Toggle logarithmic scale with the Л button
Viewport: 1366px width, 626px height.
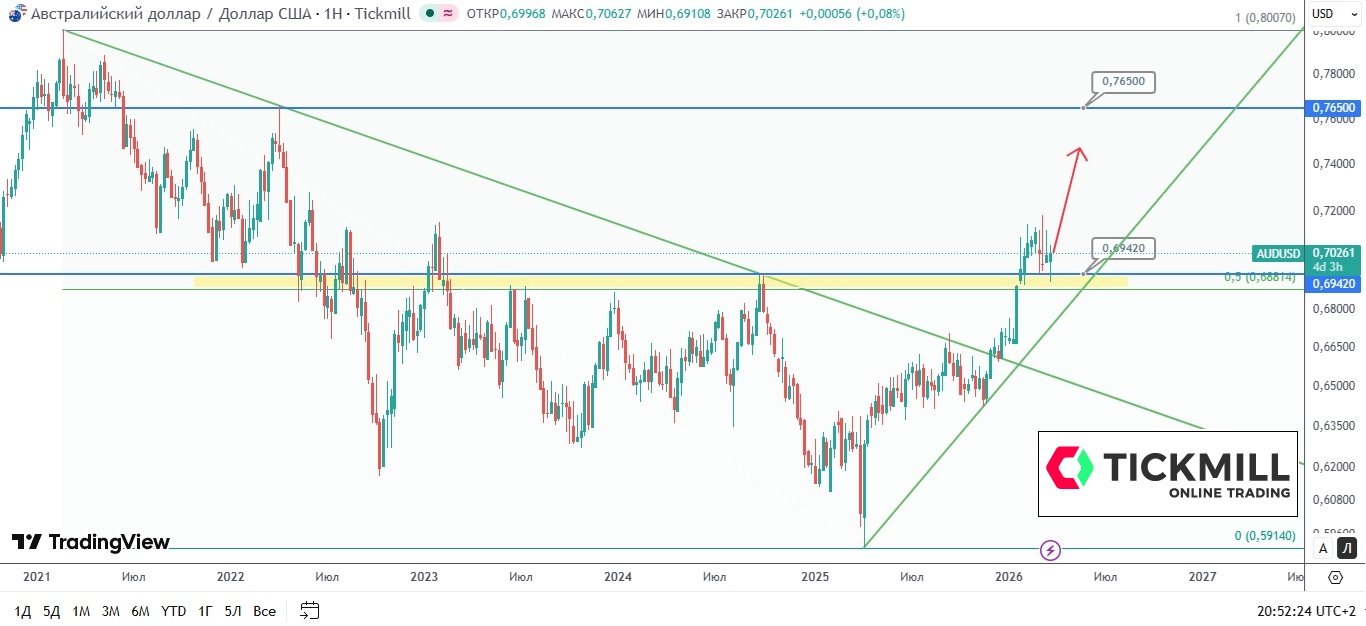pos(1346,548)
